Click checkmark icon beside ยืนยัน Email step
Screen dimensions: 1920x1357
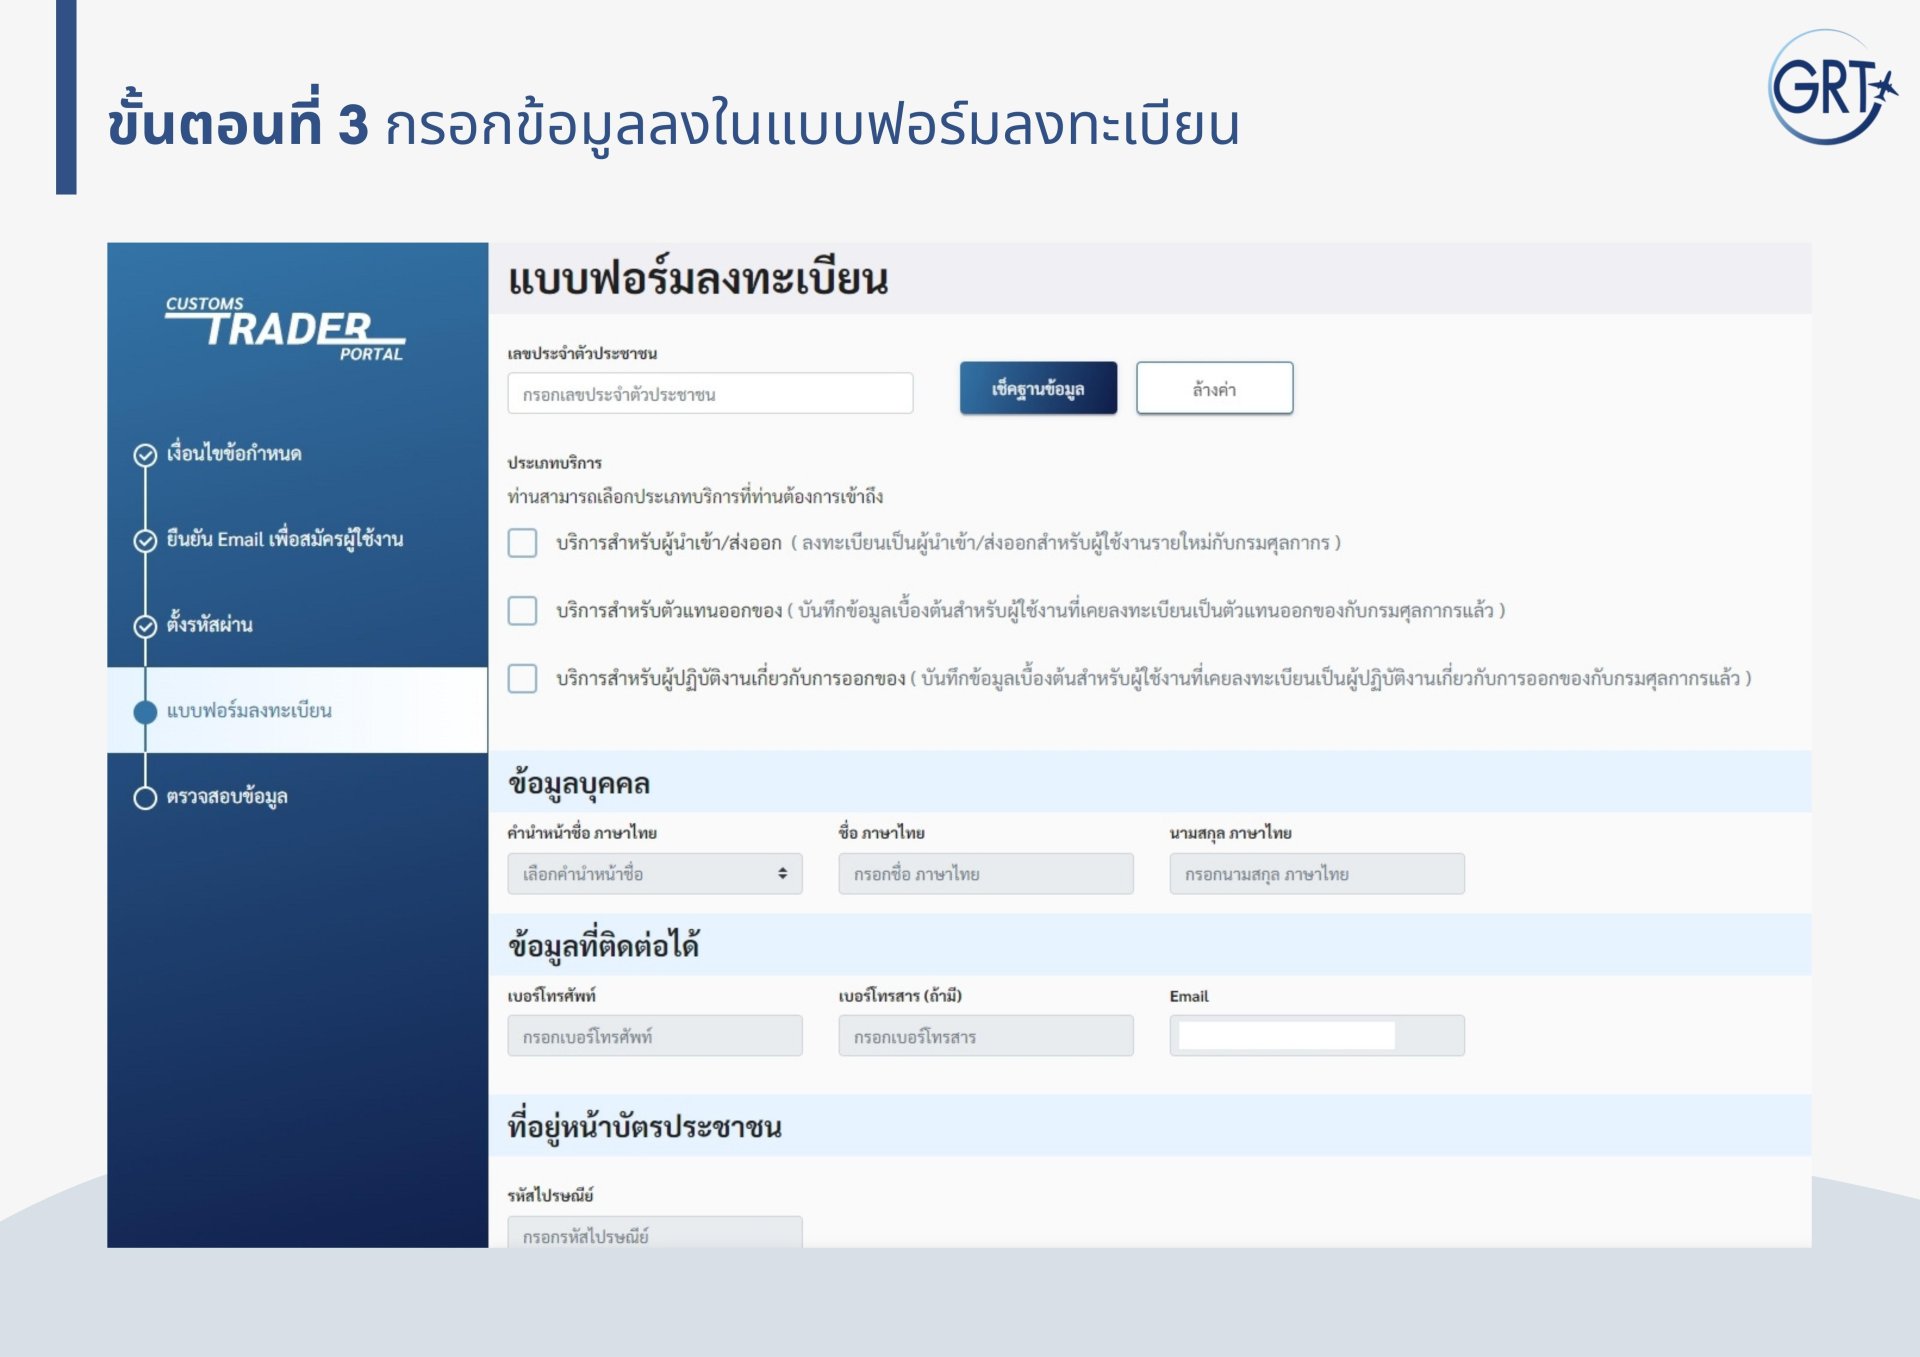[145, 540]
